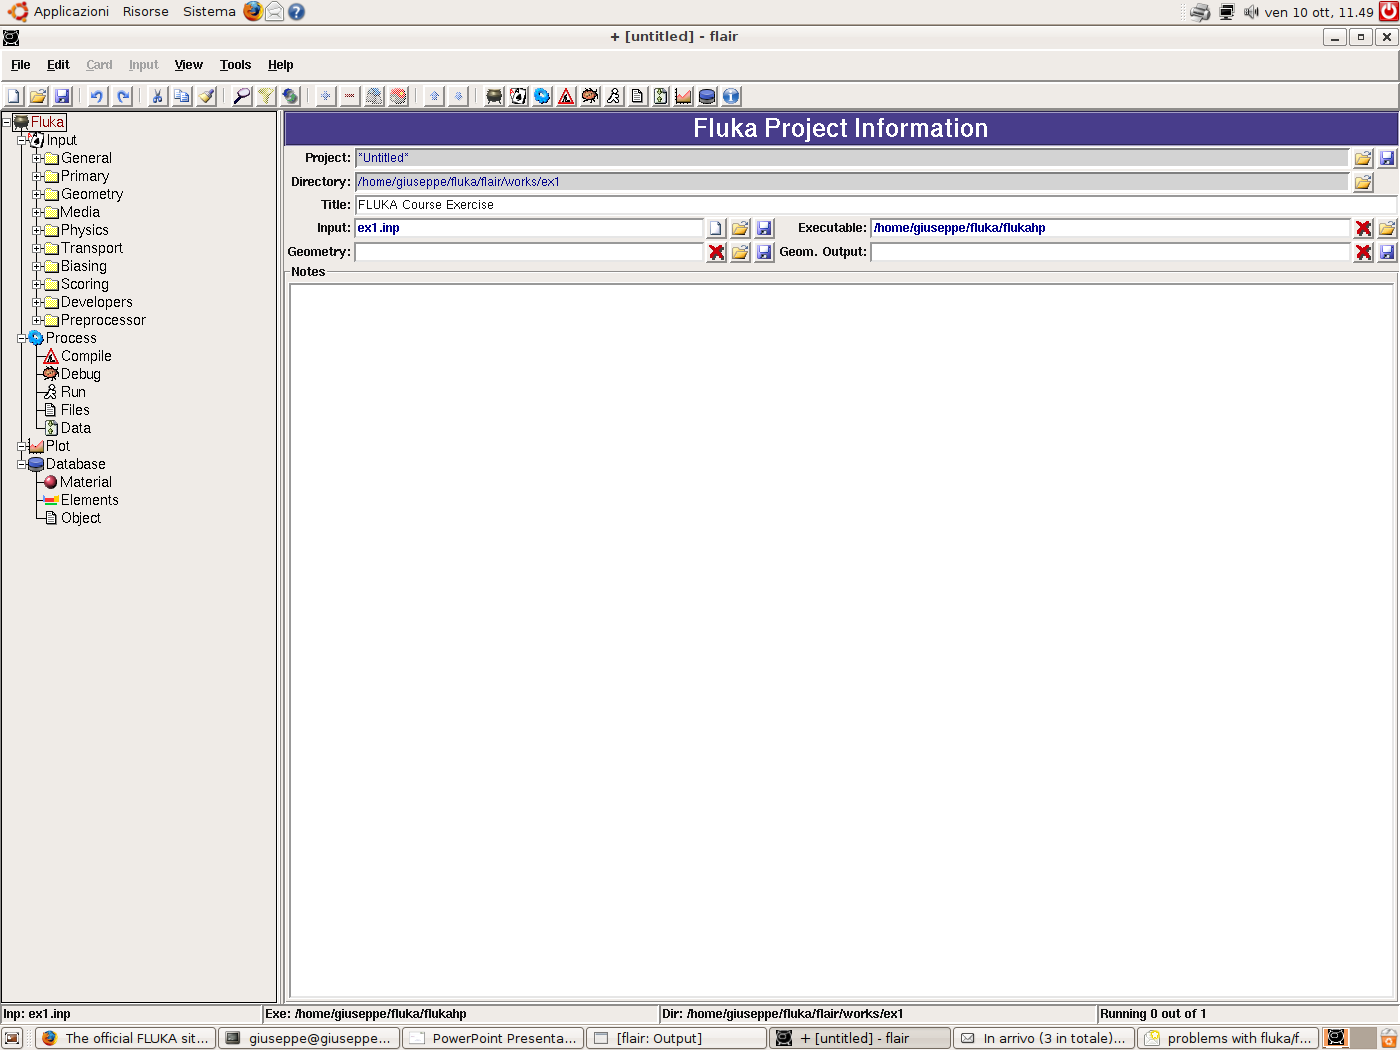Save the input file beside the Input field
The width and height of the screenshot is (1400, 1050).
click(x=764, y=228)
